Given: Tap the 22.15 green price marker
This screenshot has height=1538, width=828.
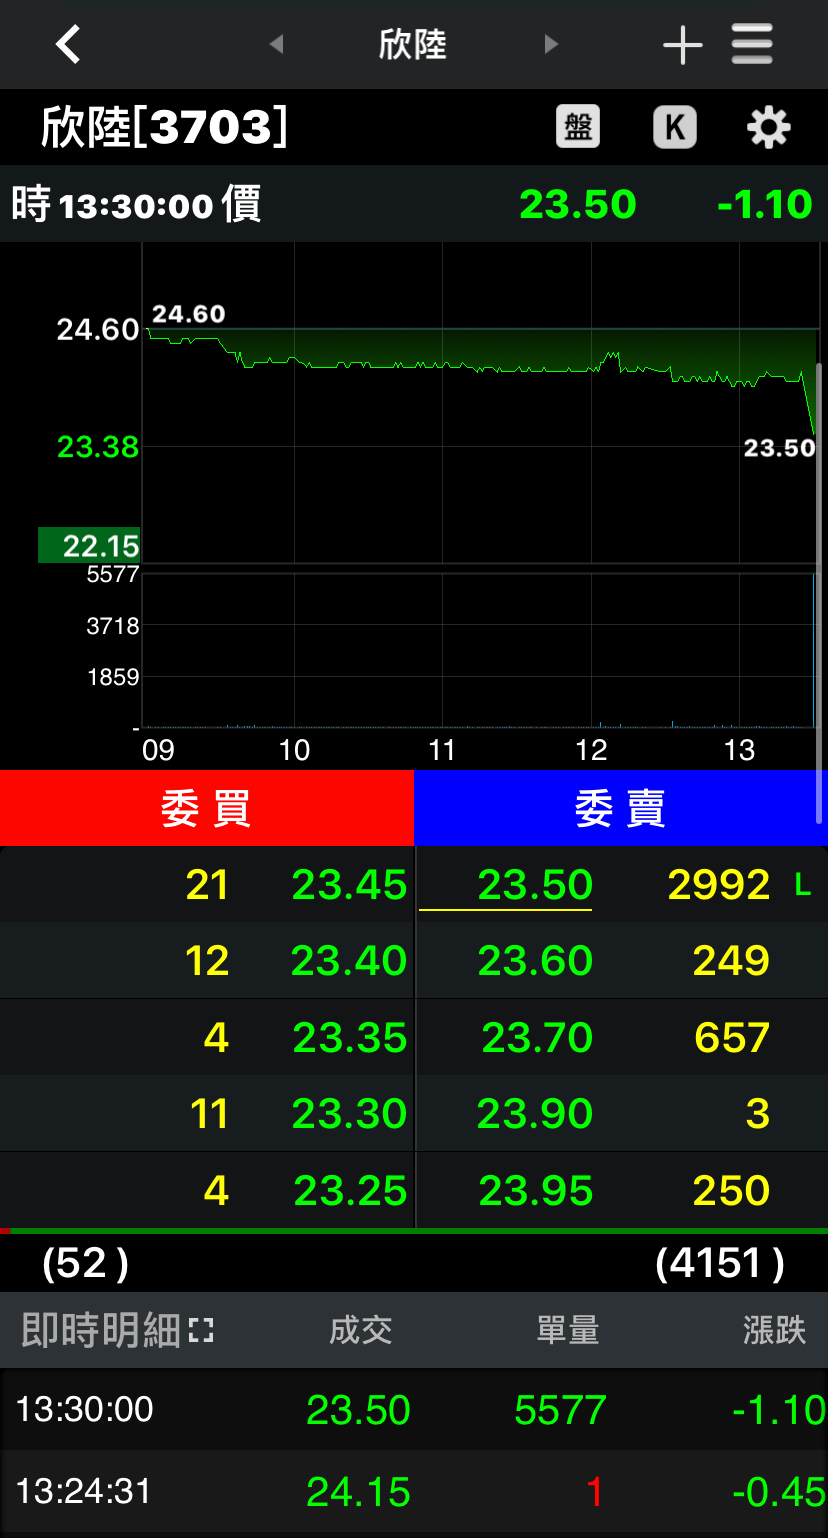Looking at the screenshot, I should click(x=88, y=546).
